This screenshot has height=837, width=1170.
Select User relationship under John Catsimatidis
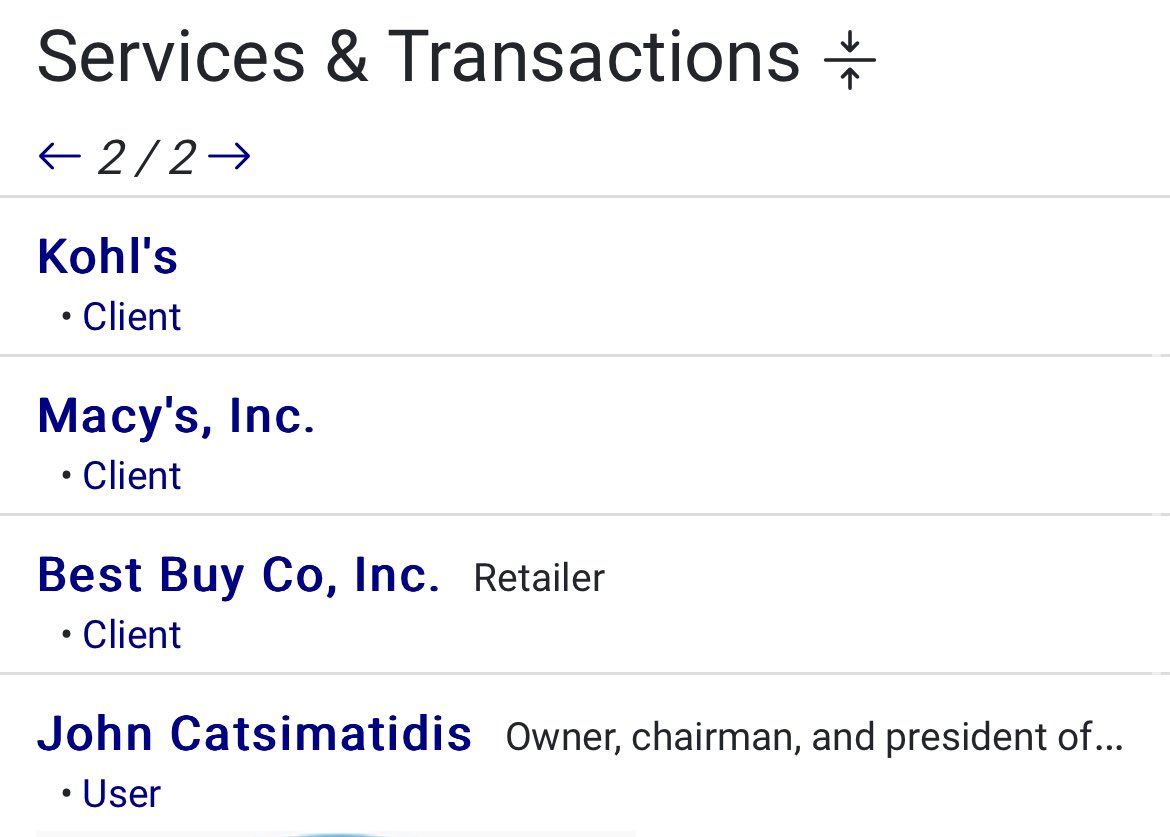(121, 794)
